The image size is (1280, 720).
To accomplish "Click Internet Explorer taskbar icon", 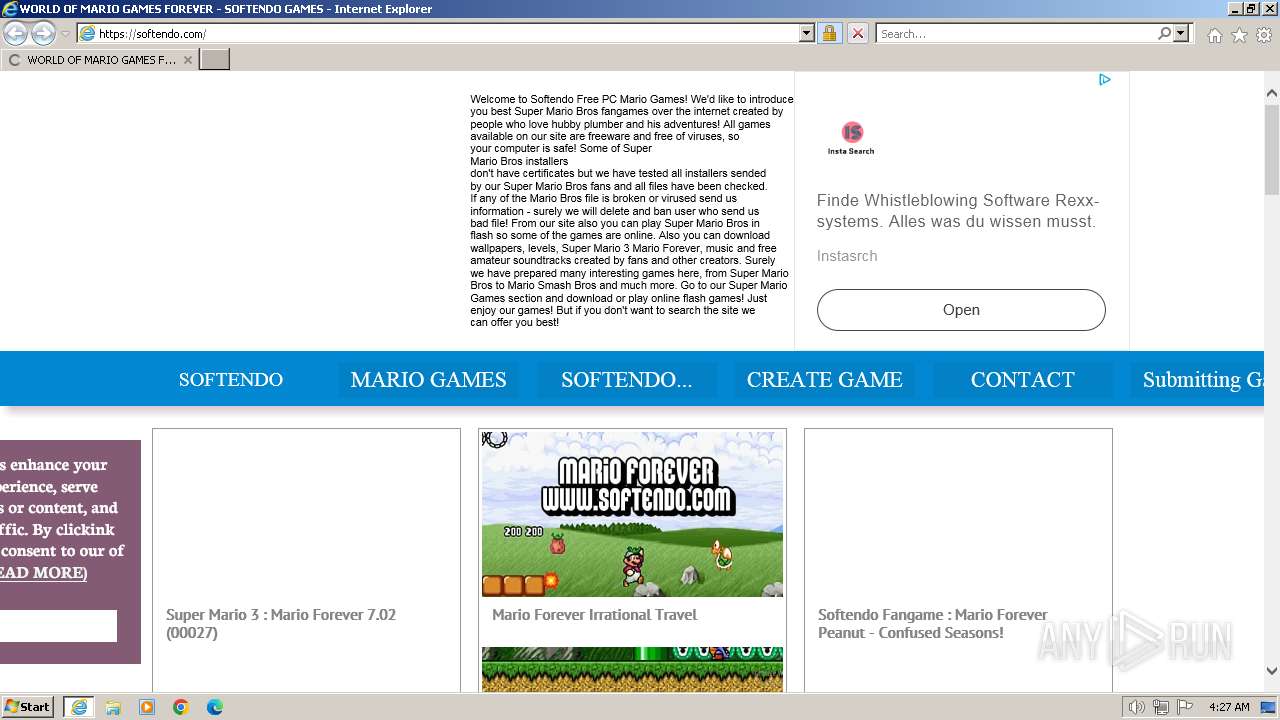I will click(x=79, y=707).
